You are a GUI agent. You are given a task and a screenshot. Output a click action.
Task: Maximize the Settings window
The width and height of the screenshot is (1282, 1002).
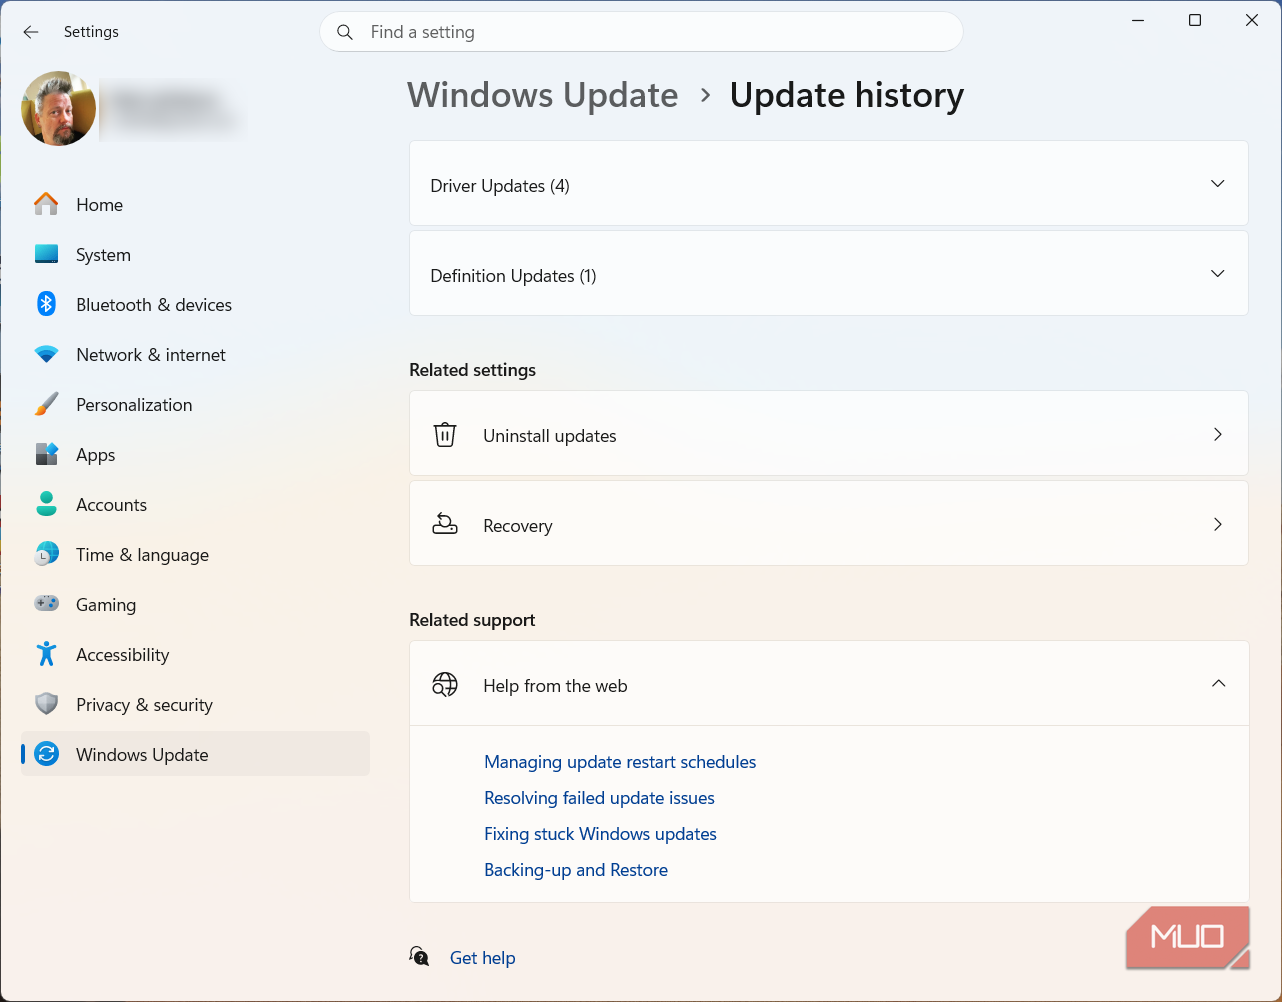1195,20
